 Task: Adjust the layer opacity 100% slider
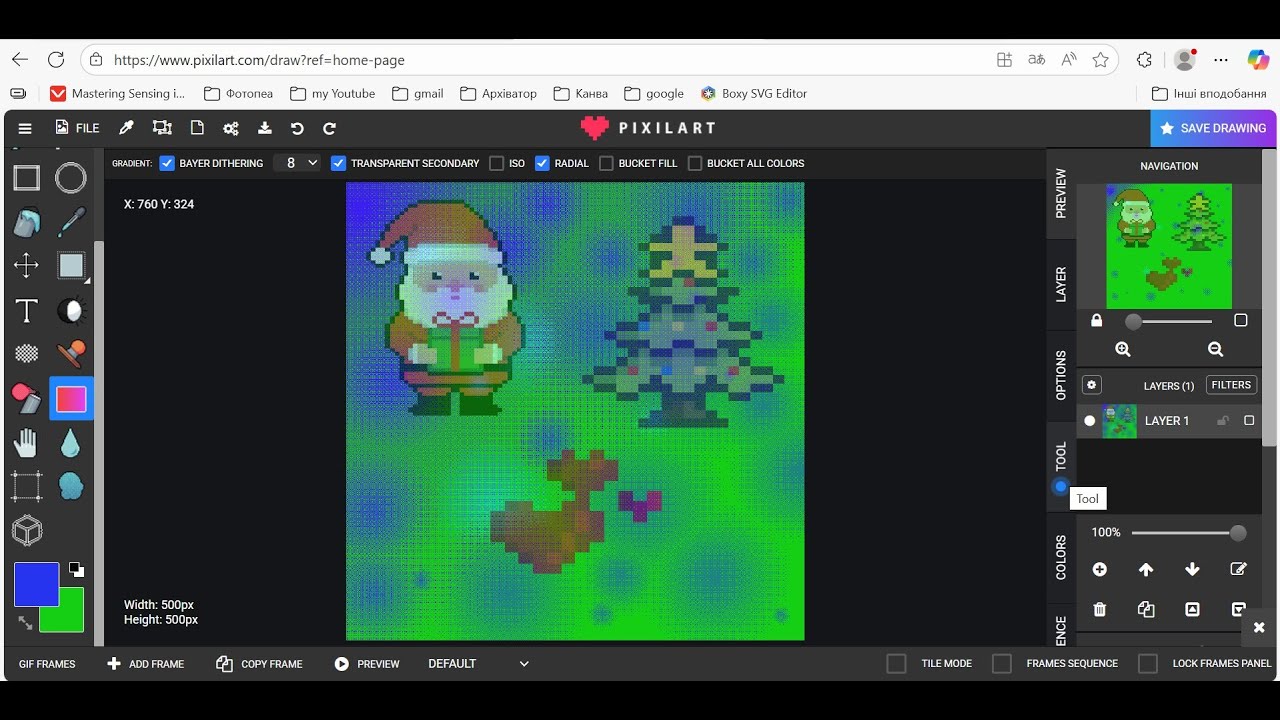(x=1189, y=533)
